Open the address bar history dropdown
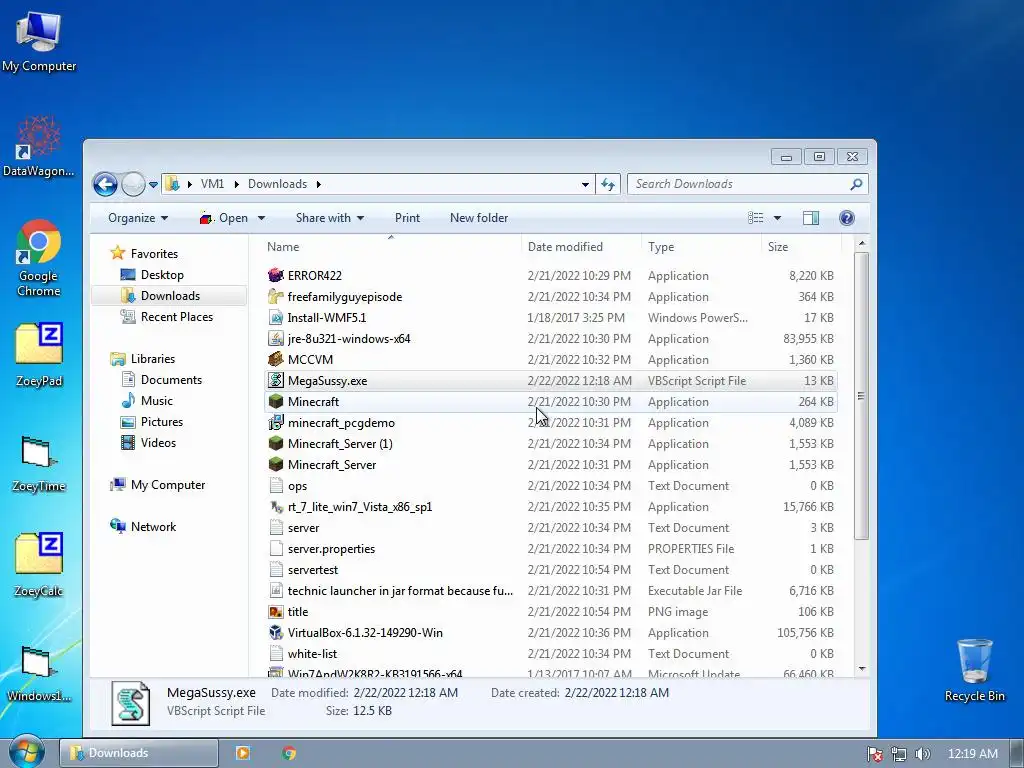Image resolution: width=1024 pixels, height=768 pixels. (585, 185)
